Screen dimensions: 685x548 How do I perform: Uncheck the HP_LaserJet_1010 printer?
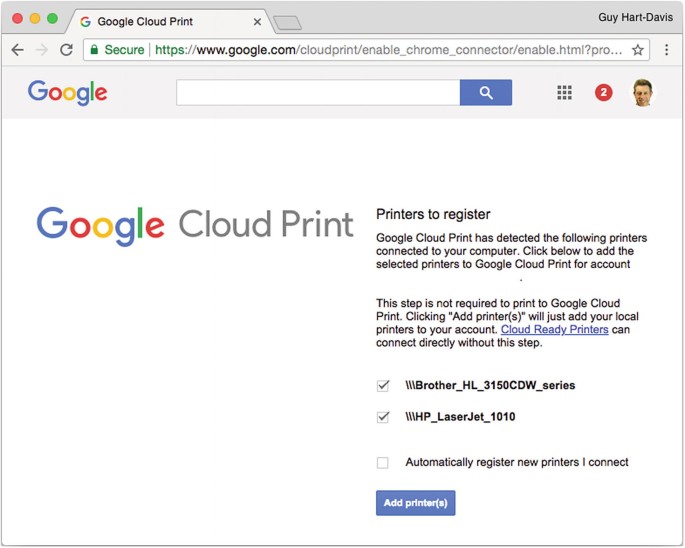(383, 417)
